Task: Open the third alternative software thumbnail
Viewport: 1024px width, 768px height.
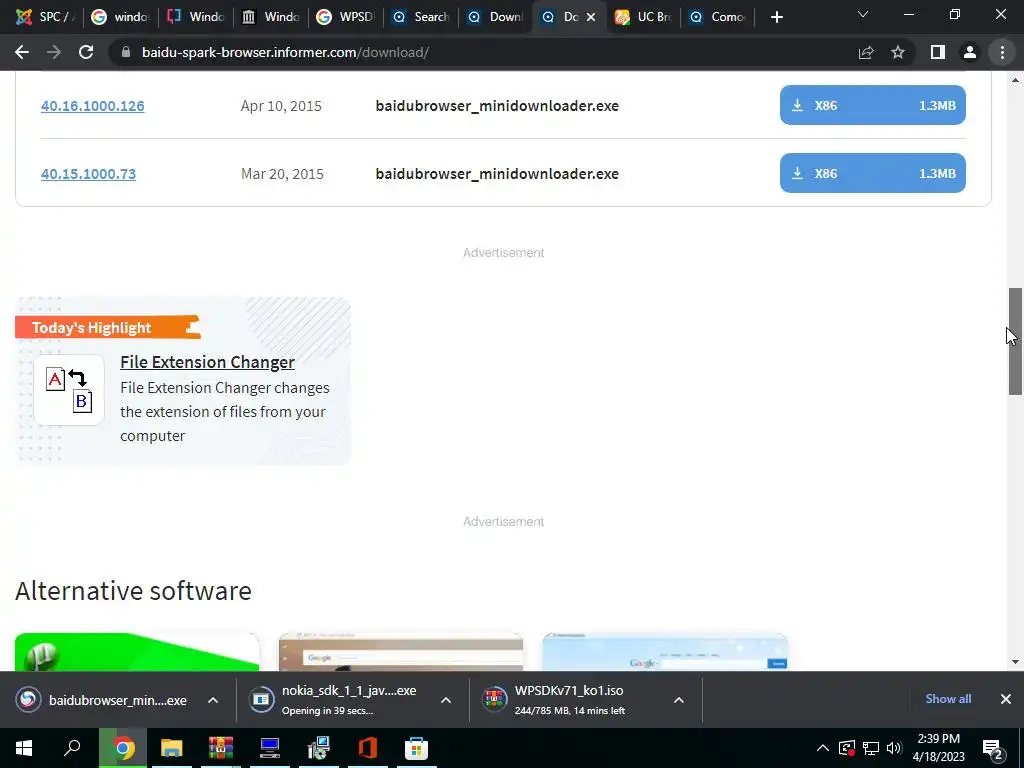Action: point(665,652)
